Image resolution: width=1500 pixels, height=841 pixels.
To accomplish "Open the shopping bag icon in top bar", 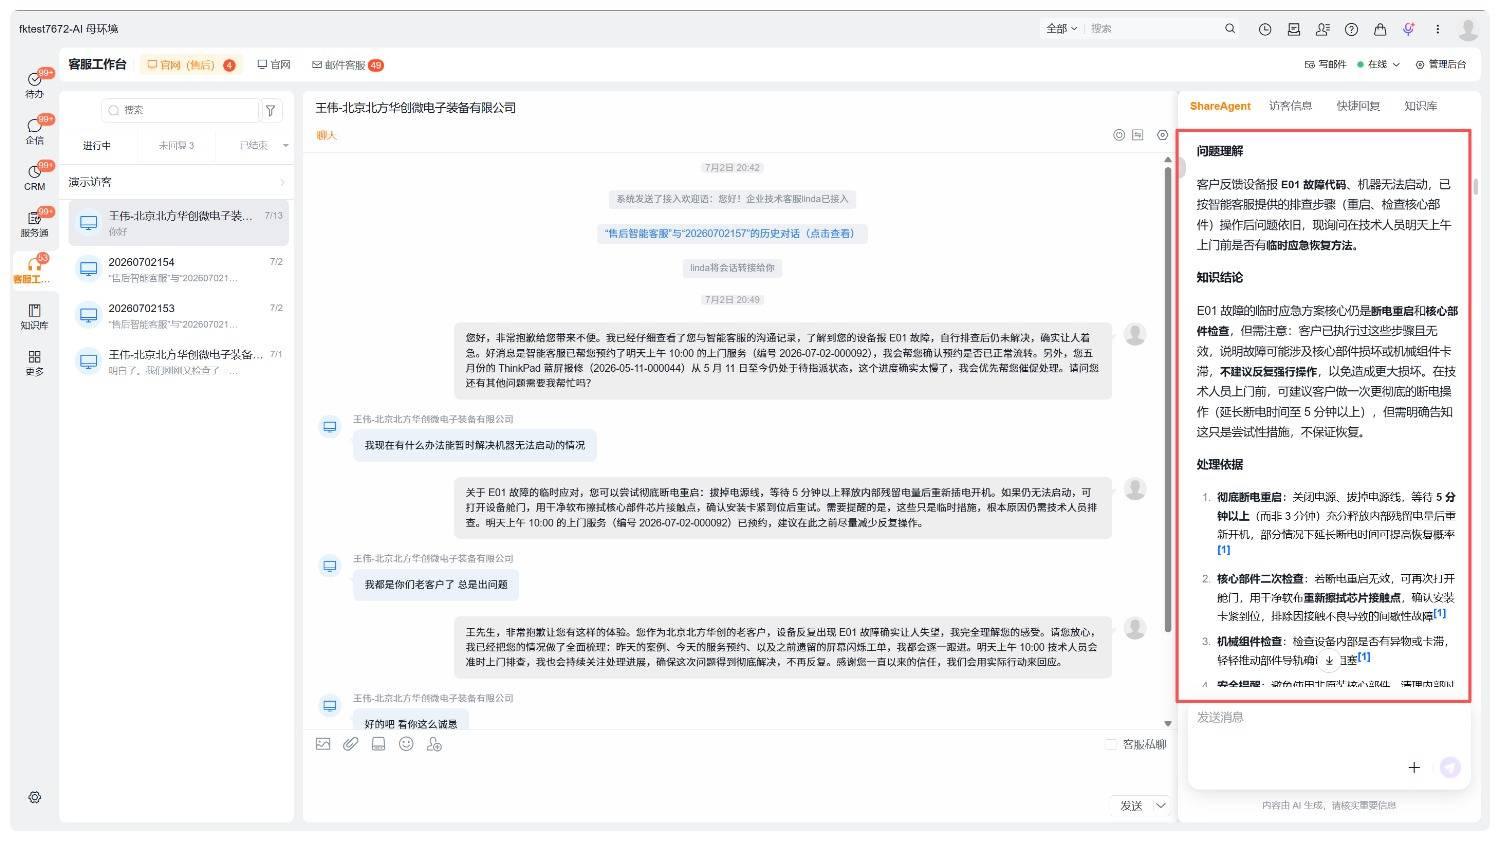I will tap(1380, 29).
